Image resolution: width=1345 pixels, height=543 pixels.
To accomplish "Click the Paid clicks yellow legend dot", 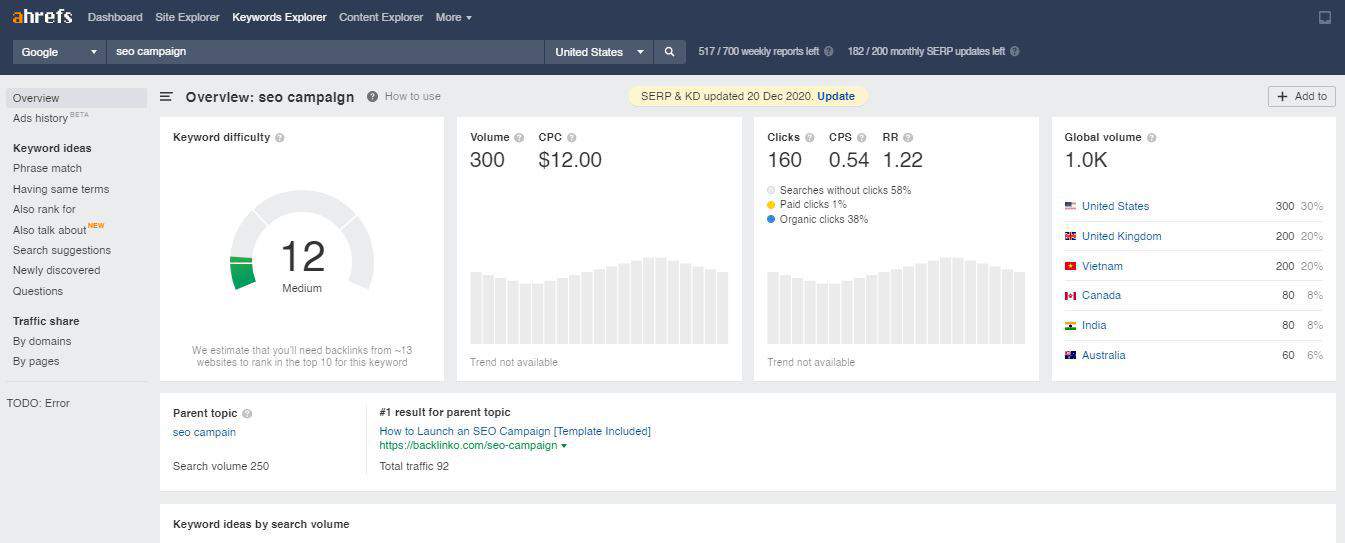I will [771, 205].
